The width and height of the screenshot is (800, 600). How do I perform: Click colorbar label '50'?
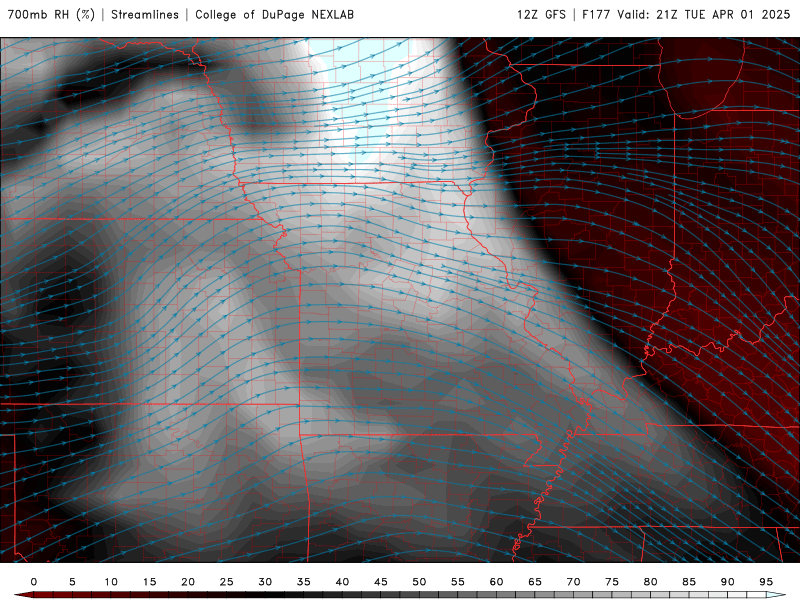(419, 582)
